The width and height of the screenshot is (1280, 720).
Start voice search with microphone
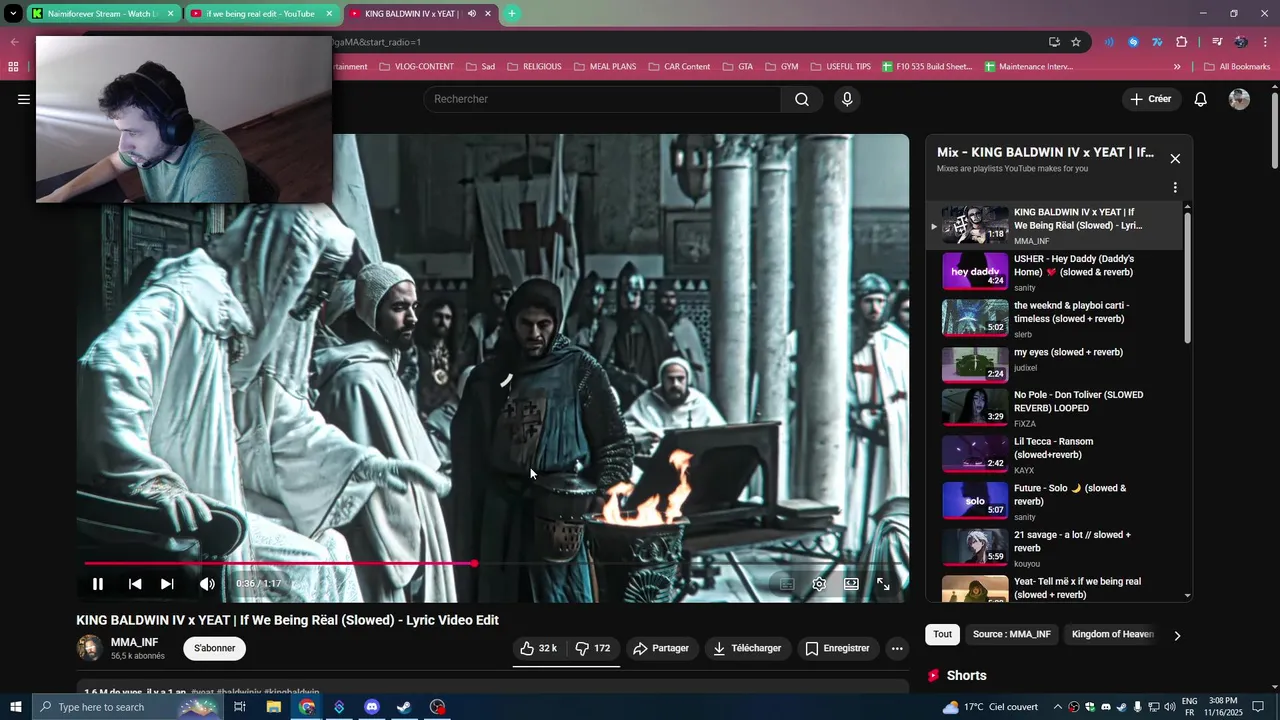(847, 99)
